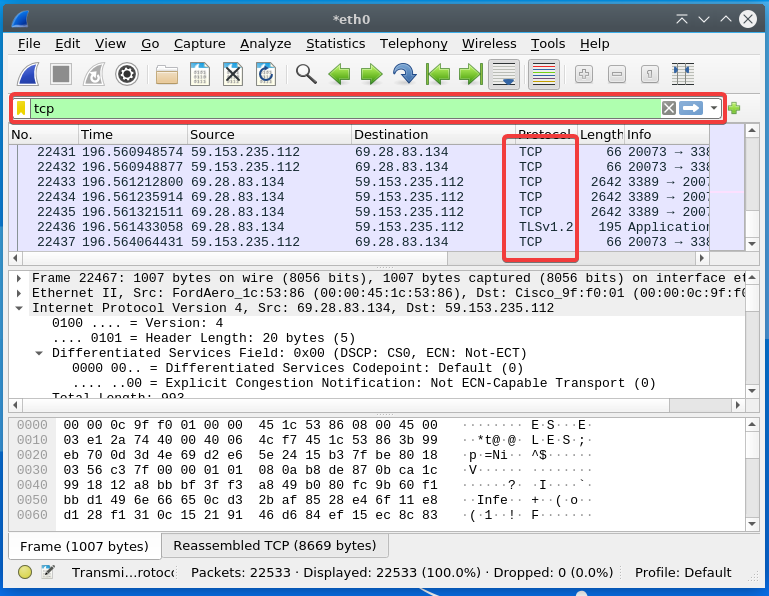Switch to the Frame (1007 bytes) tab
Screen dimensions: 769x596
click(84, 546)
